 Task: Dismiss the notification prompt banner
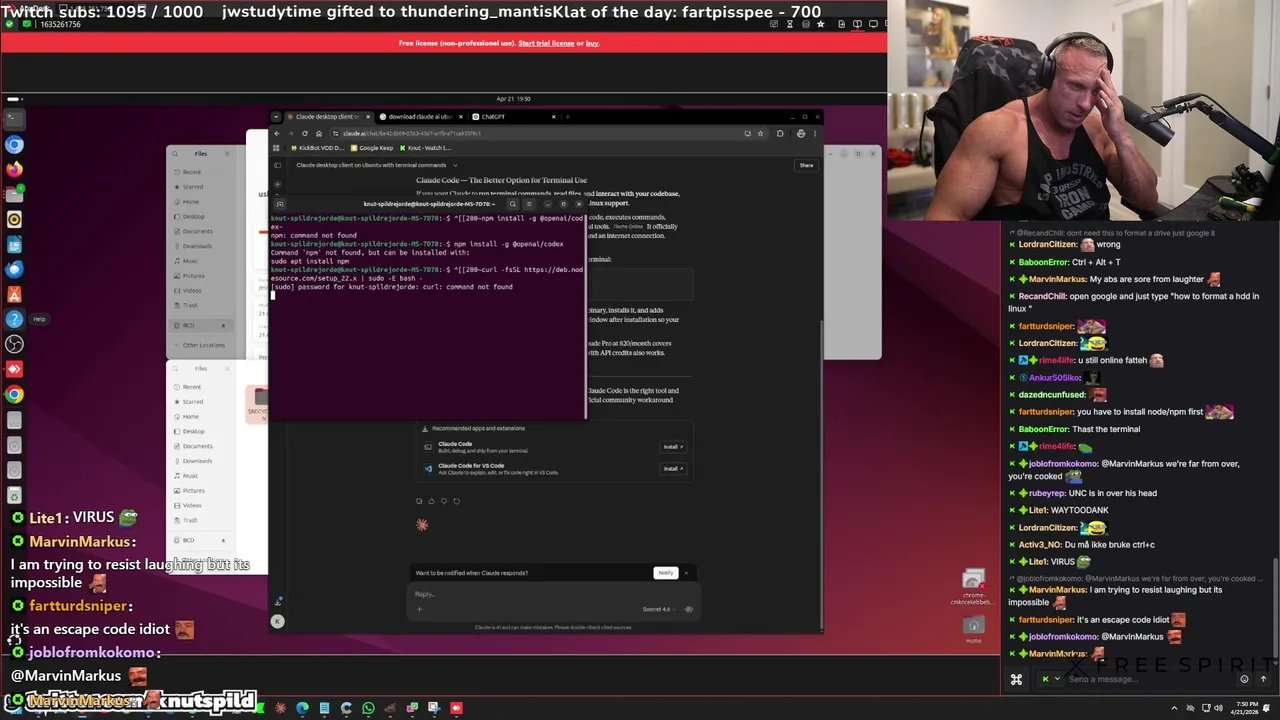686,573
